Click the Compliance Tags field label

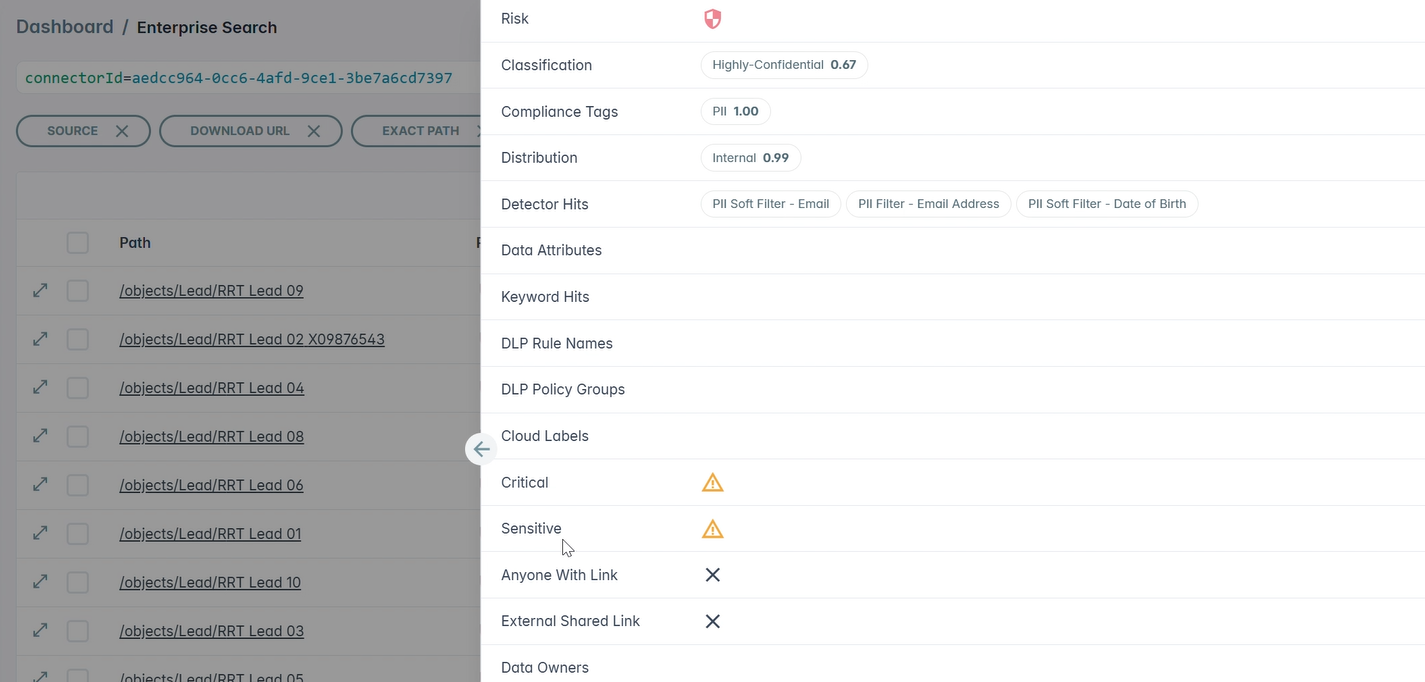[559, 112]
